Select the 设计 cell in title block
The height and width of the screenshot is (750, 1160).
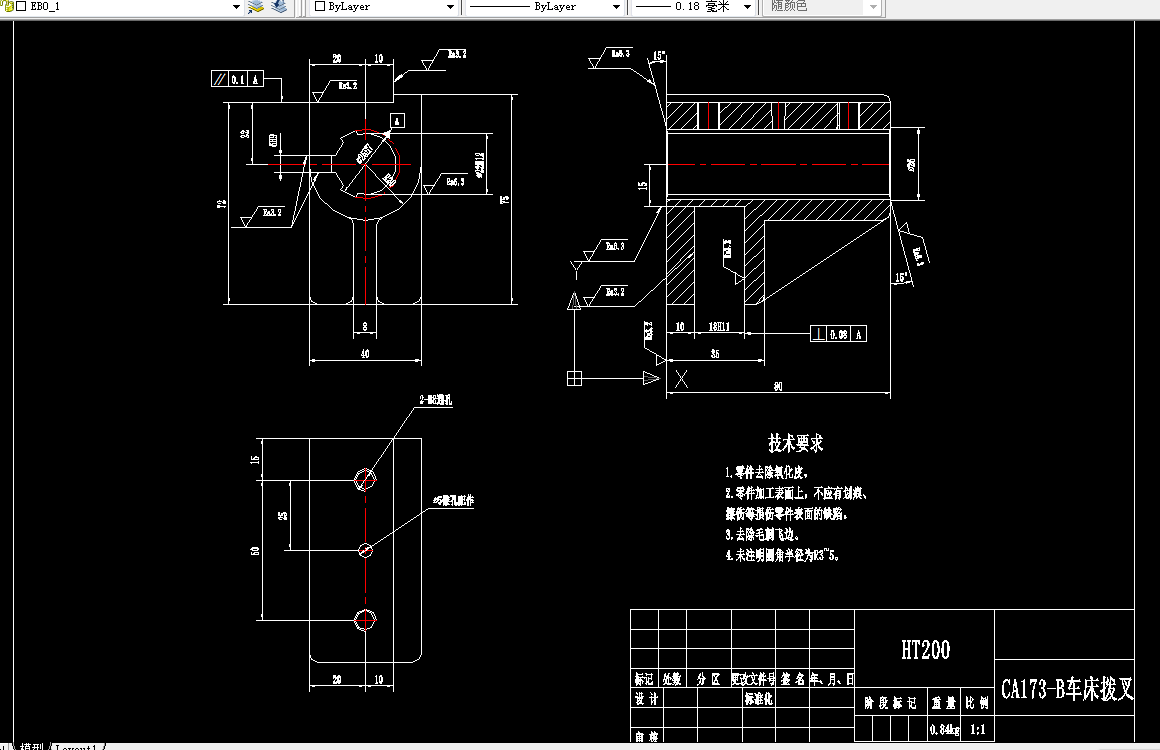point(647,699)
